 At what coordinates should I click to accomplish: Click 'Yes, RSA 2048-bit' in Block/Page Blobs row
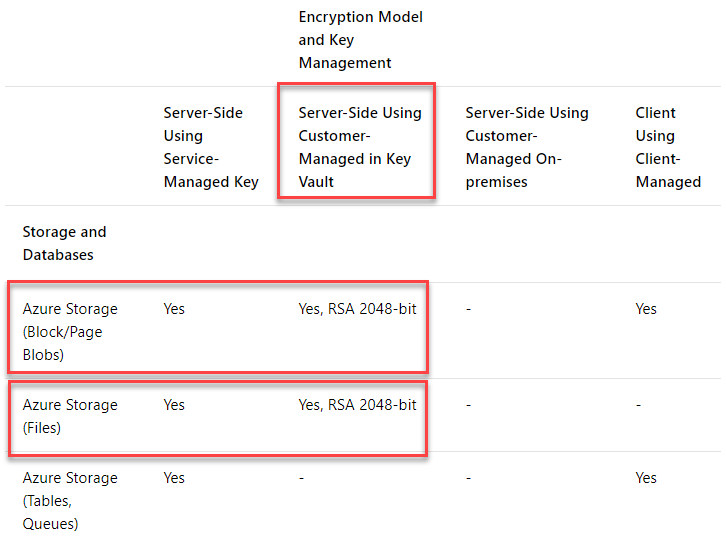click(357, 309)
